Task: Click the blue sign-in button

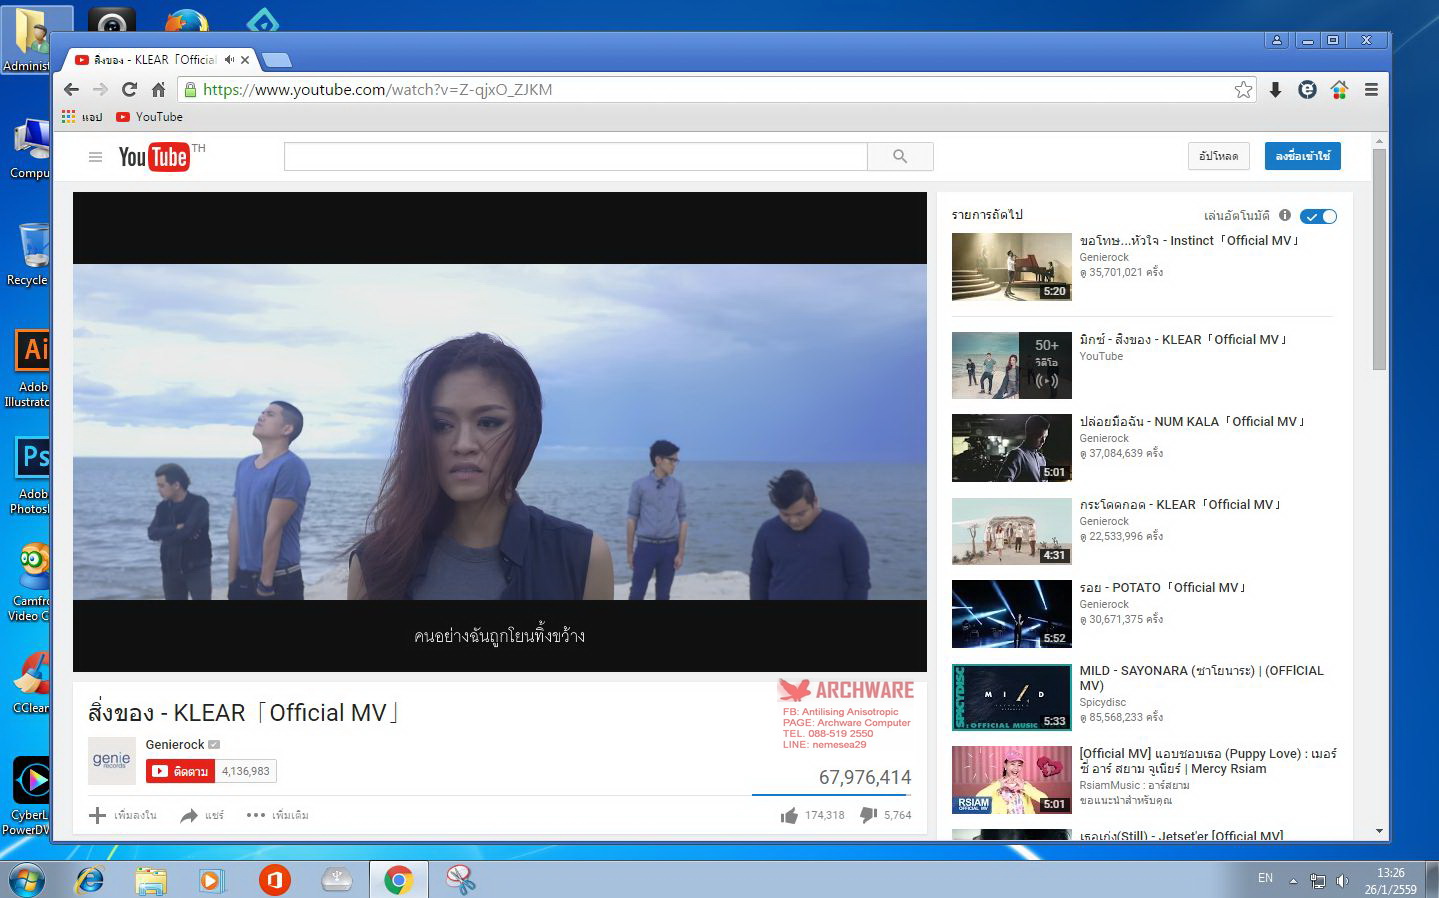Action: click(x=1302, y=156)
